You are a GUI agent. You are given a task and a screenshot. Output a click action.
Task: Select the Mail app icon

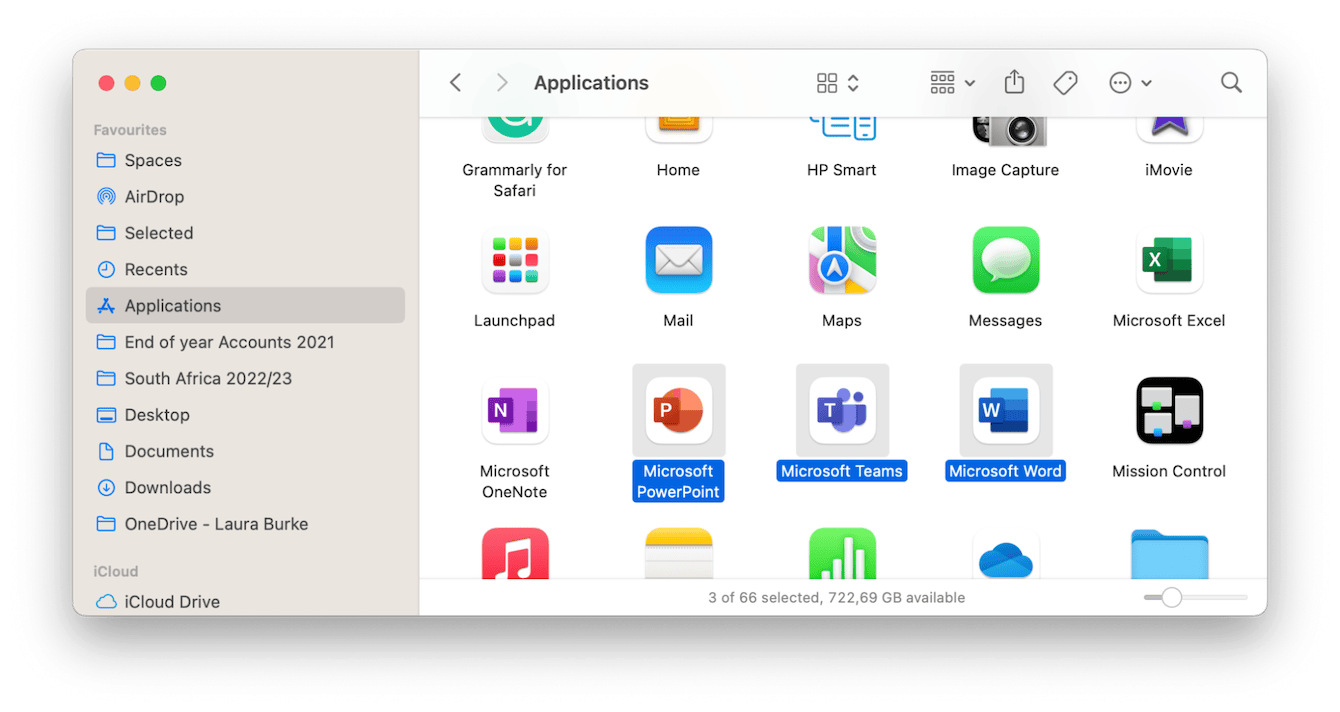point(678,260)
